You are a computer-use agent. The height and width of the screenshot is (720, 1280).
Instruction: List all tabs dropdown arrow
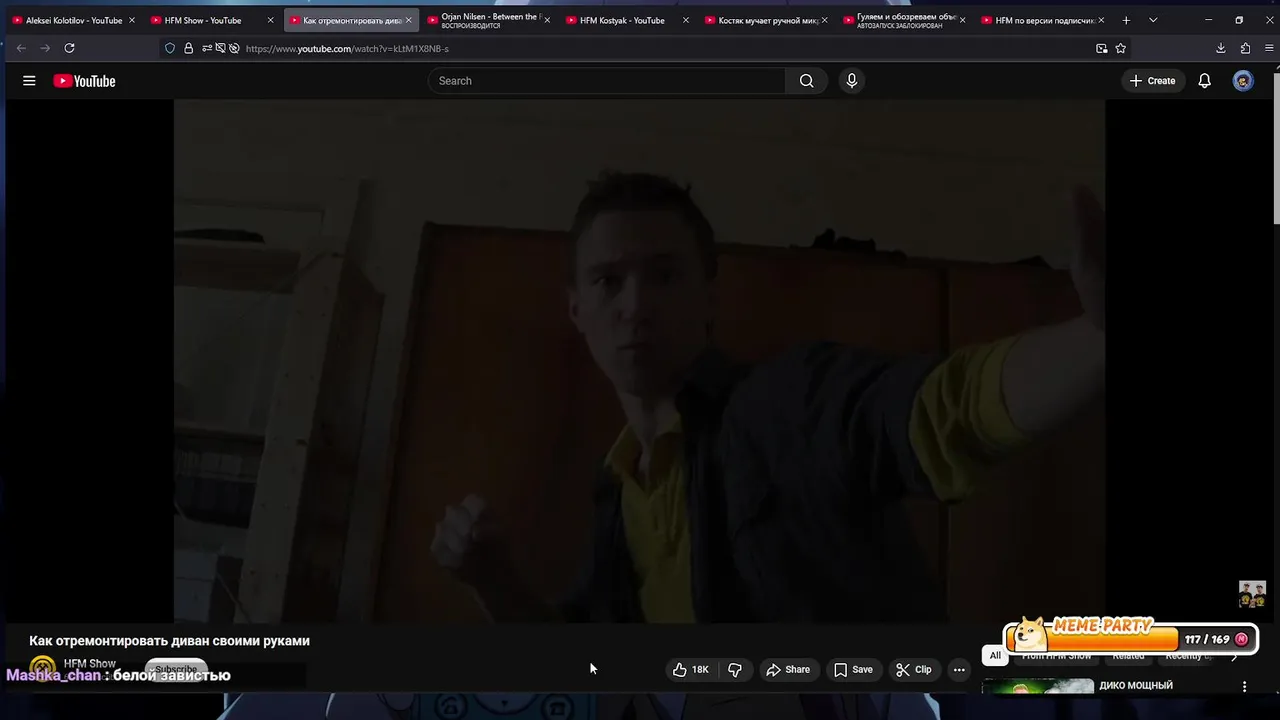(1153, 20)
